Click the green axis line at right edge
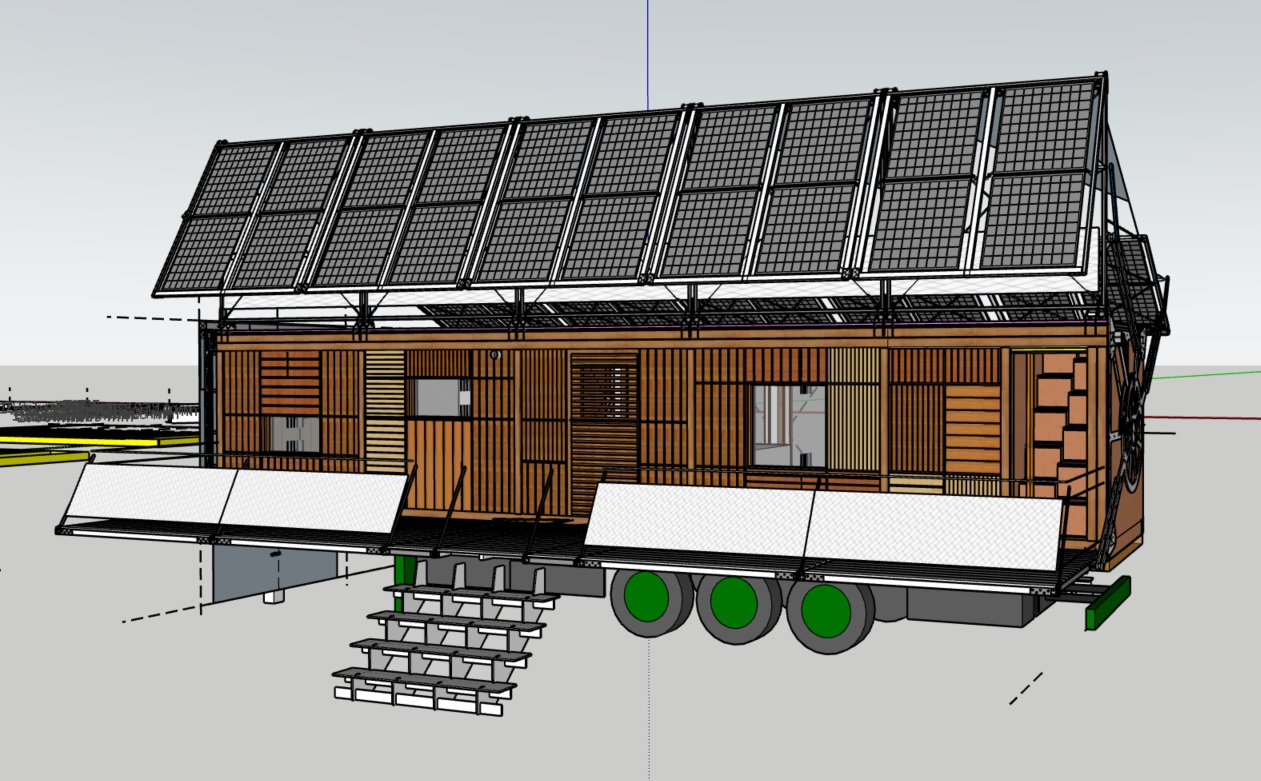 click(x=1205, y=376)
